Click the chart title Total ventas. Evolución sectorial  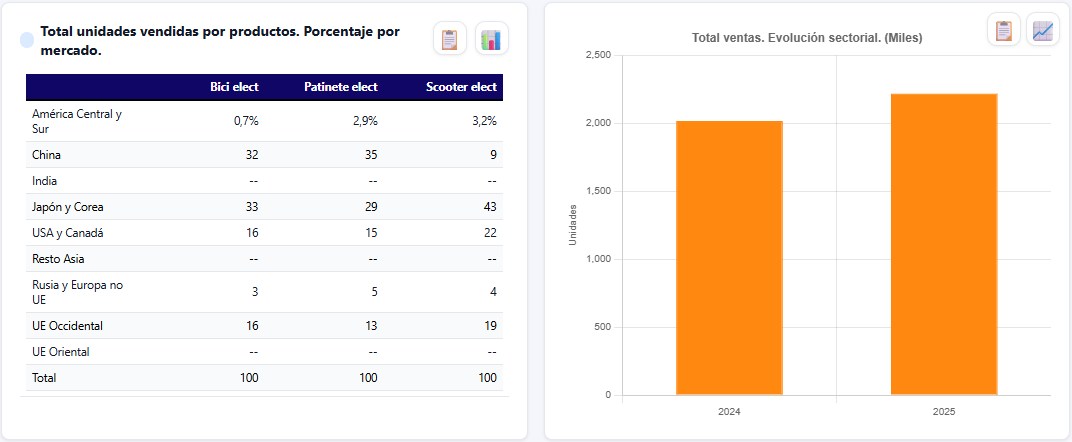pyautogui.click(x=807, y=38)
